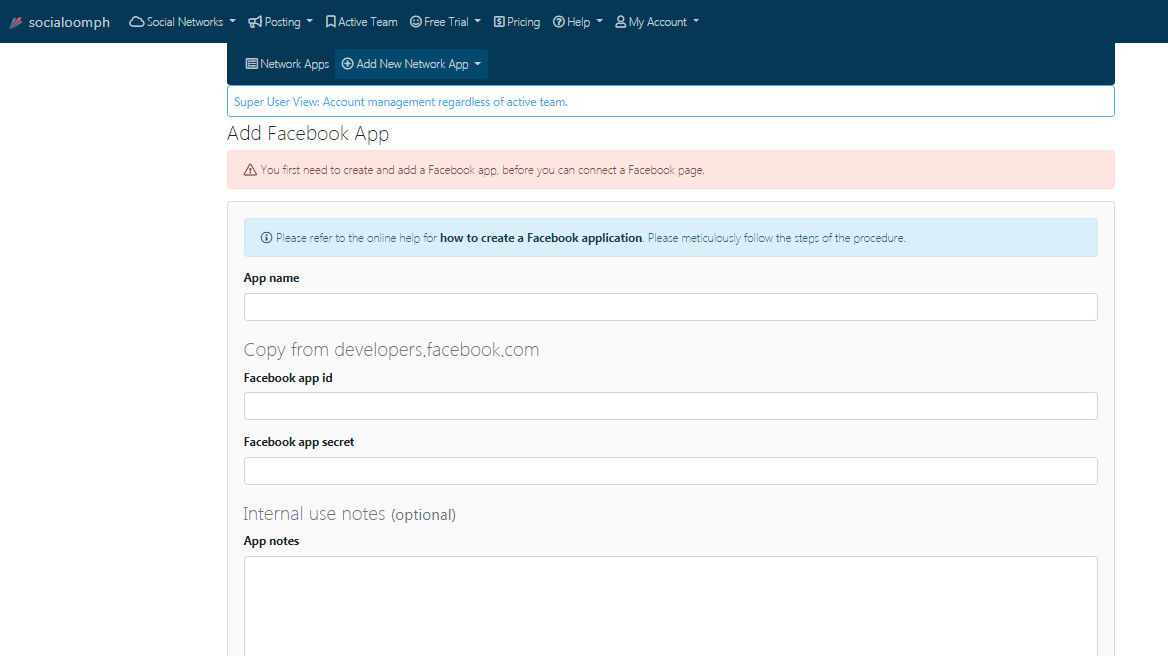The width and height of the screenshot is (1168, 656).
Task: Expand the Help dropdown arrow
Action: [x=600, y=22]
